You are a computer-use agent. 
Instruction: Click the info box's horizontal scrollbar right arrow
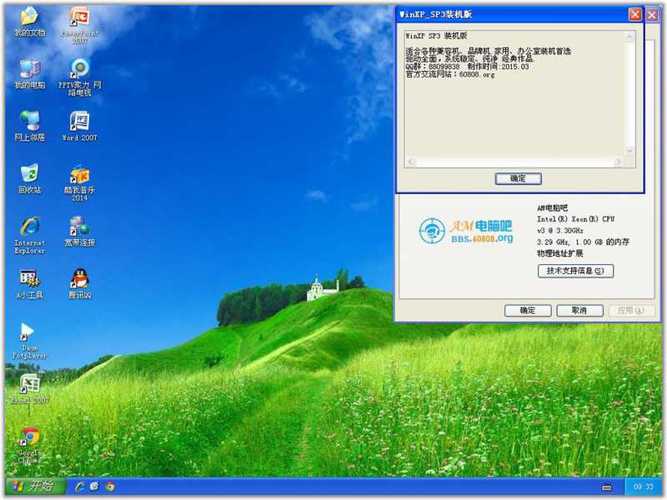click(617, 162)
